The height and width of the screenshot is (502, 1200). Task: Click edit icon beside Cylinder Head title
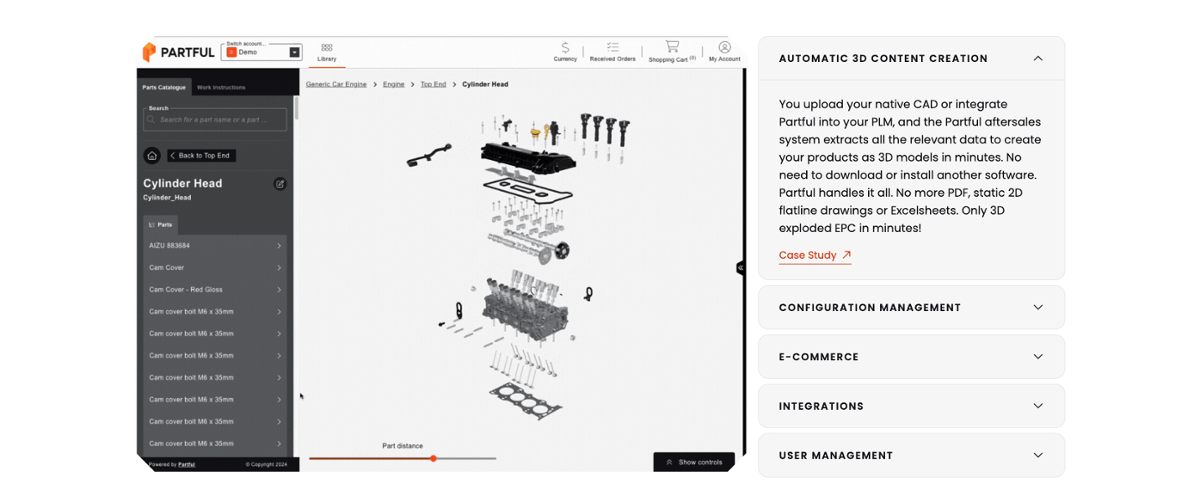(x=280, y=184)
